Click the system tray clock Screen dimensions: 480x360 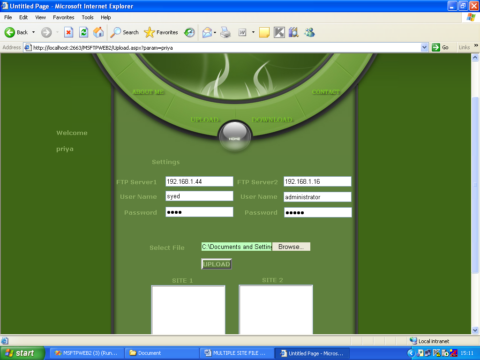pos(467,353)
